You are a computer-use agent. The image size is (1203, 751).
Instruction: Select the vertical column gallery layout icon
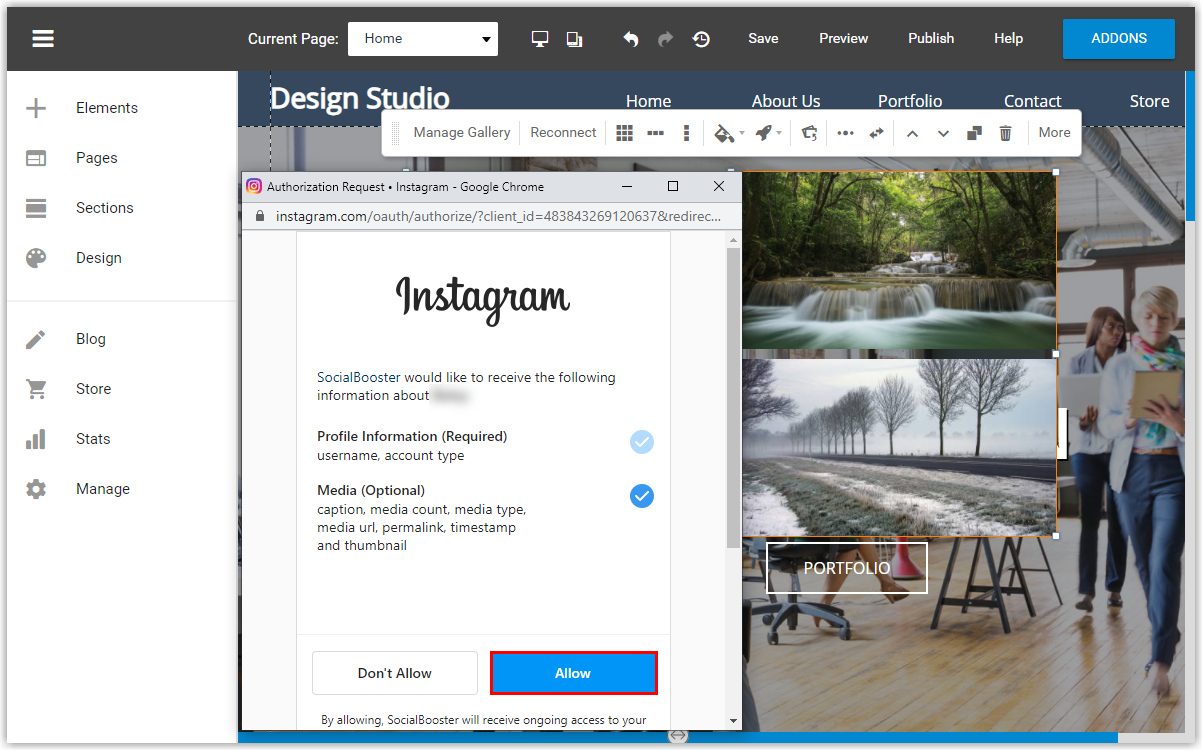686,133
